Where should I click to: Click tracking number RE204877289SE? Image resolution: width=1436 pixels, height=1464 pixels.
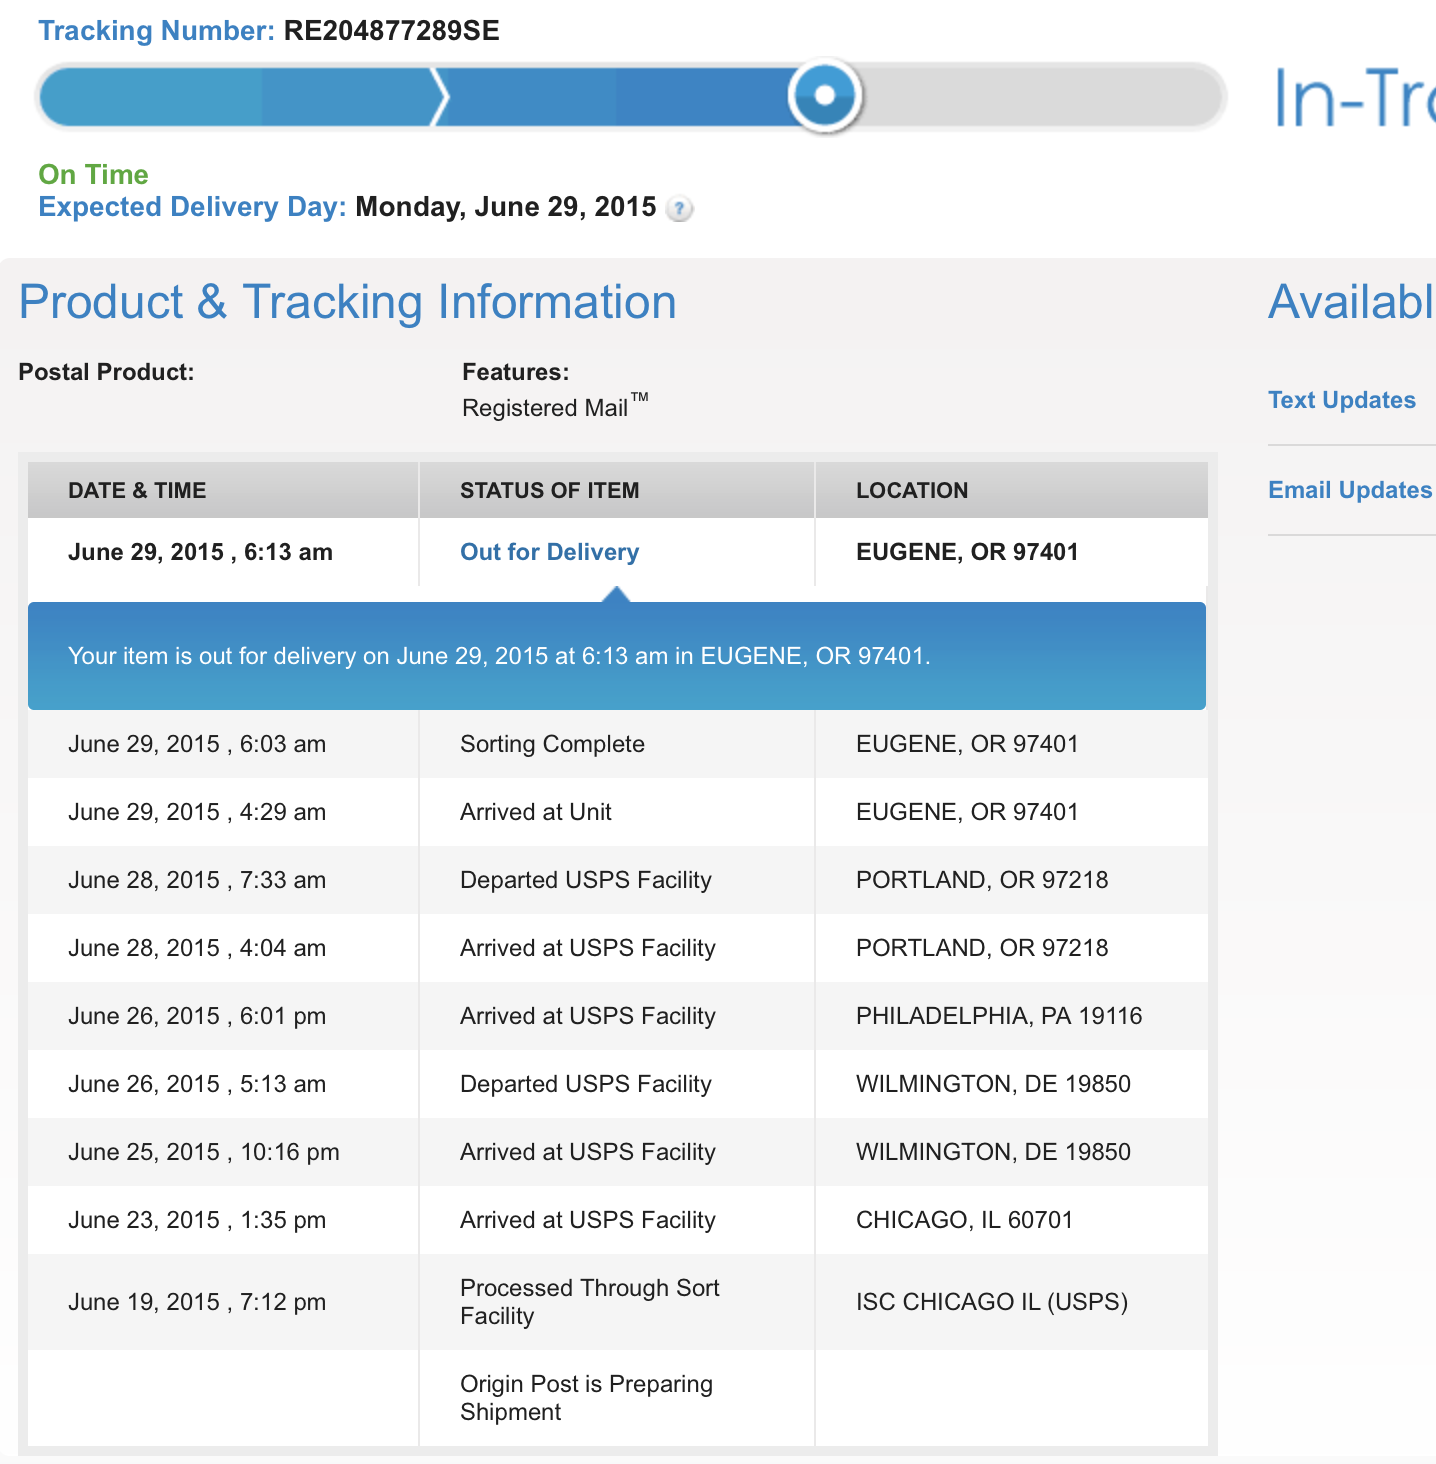click(x=391, y=31)
